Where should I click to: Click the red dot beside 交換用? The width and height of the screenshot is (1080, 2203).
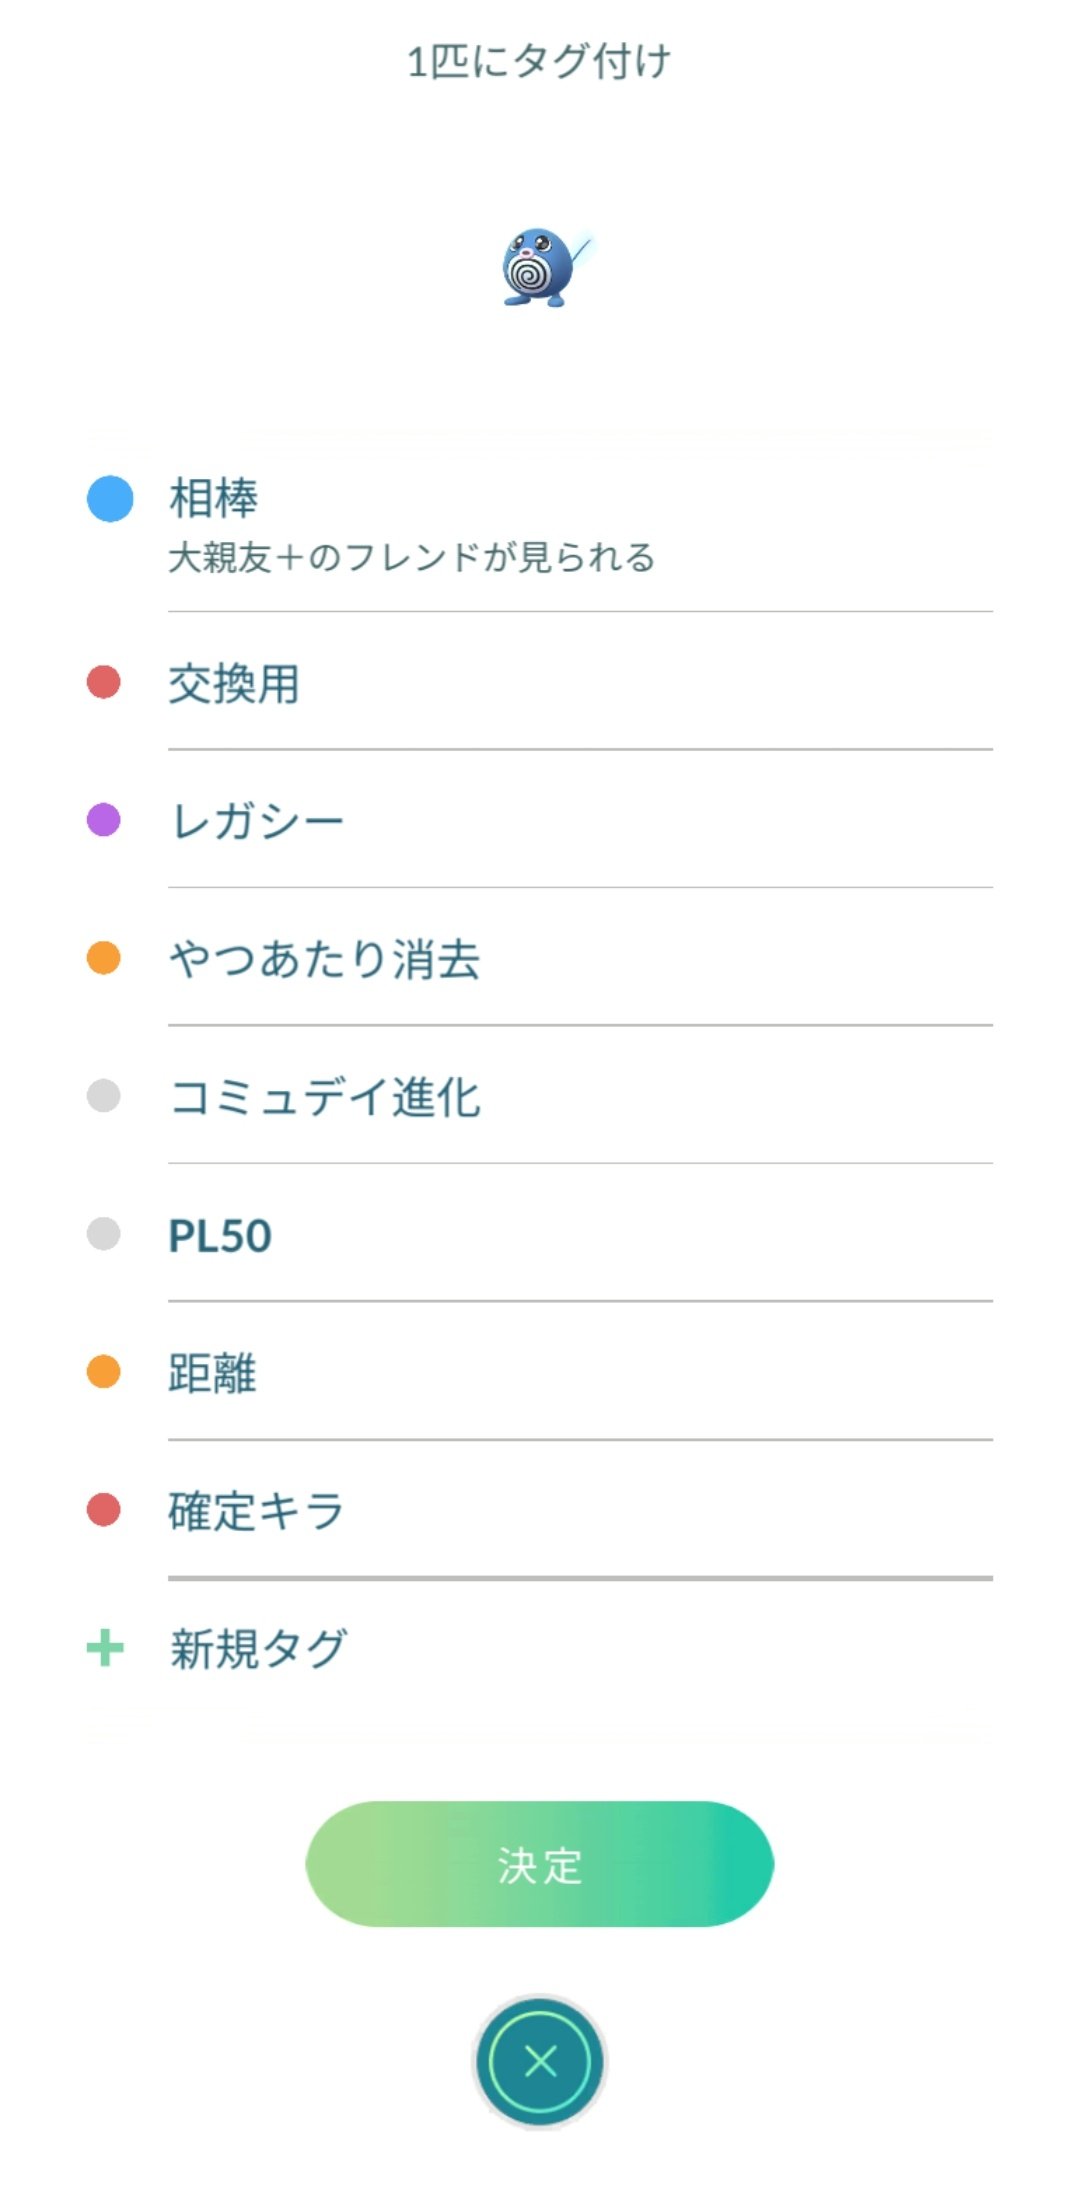point(104,683)
